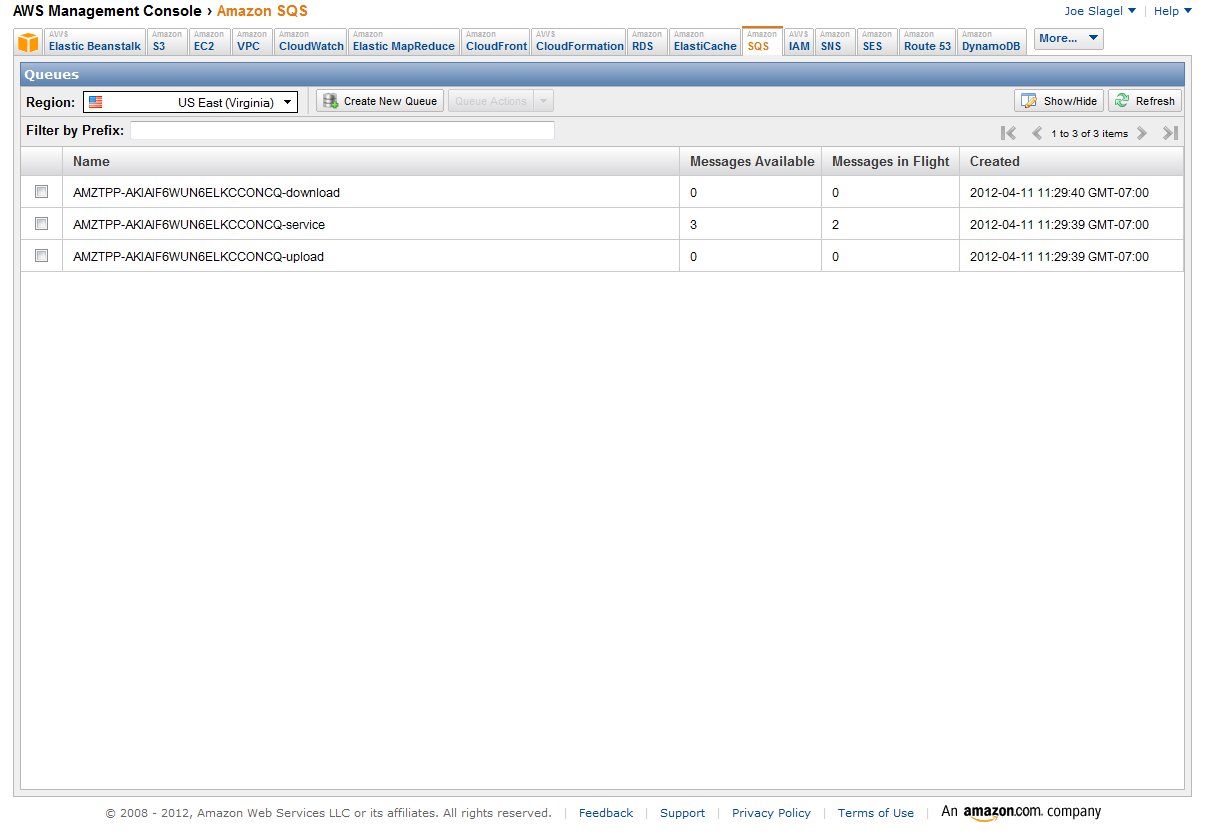Open the Support link in footer
Screen dimensions: 1210x834
[683, 813]
